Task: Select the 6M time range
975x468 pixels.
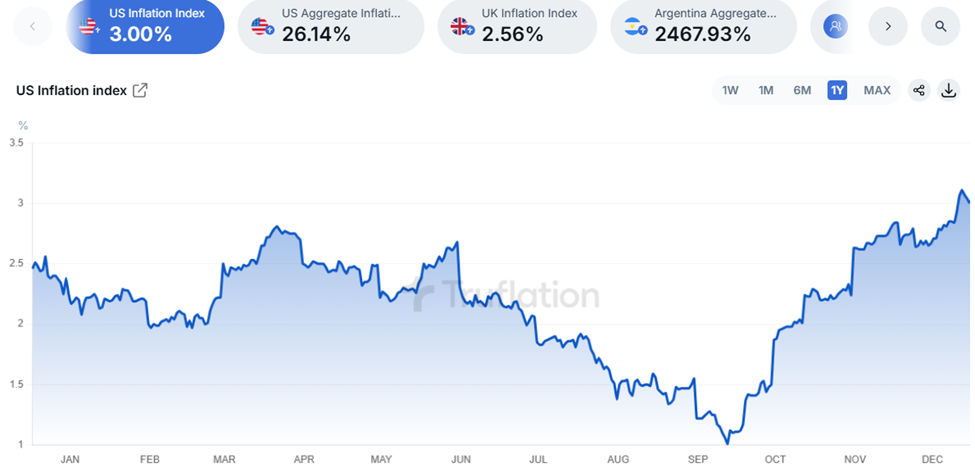Action: coord(802,90)
